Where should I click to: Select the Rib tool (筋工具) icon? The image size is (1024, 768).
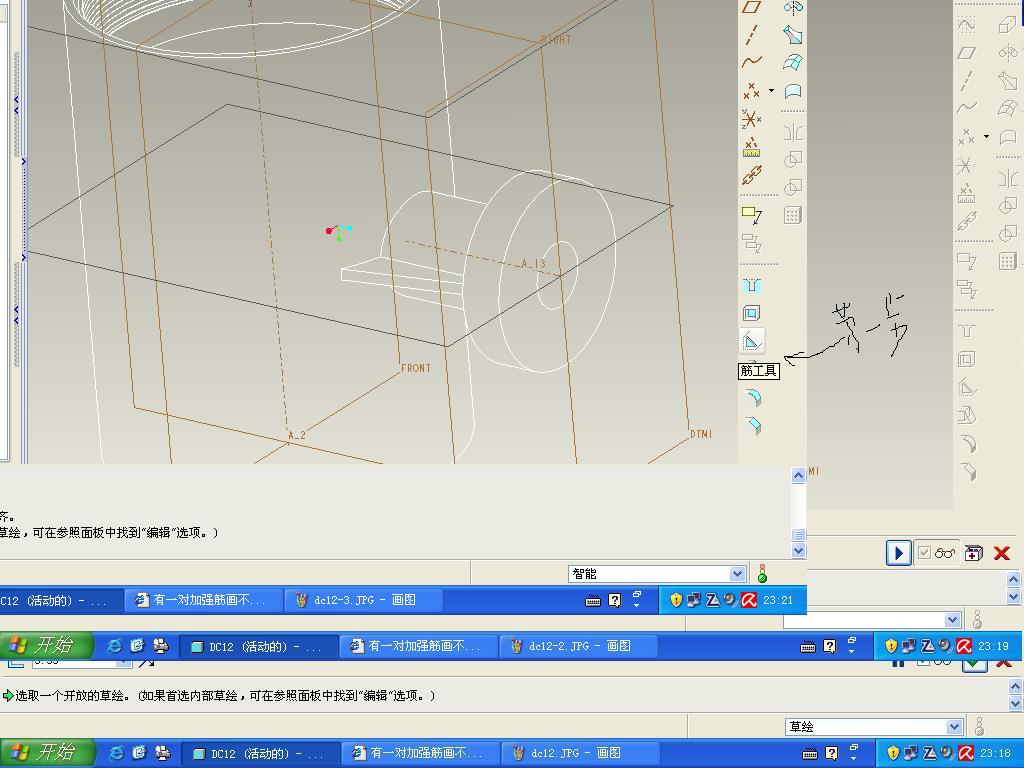752,341
